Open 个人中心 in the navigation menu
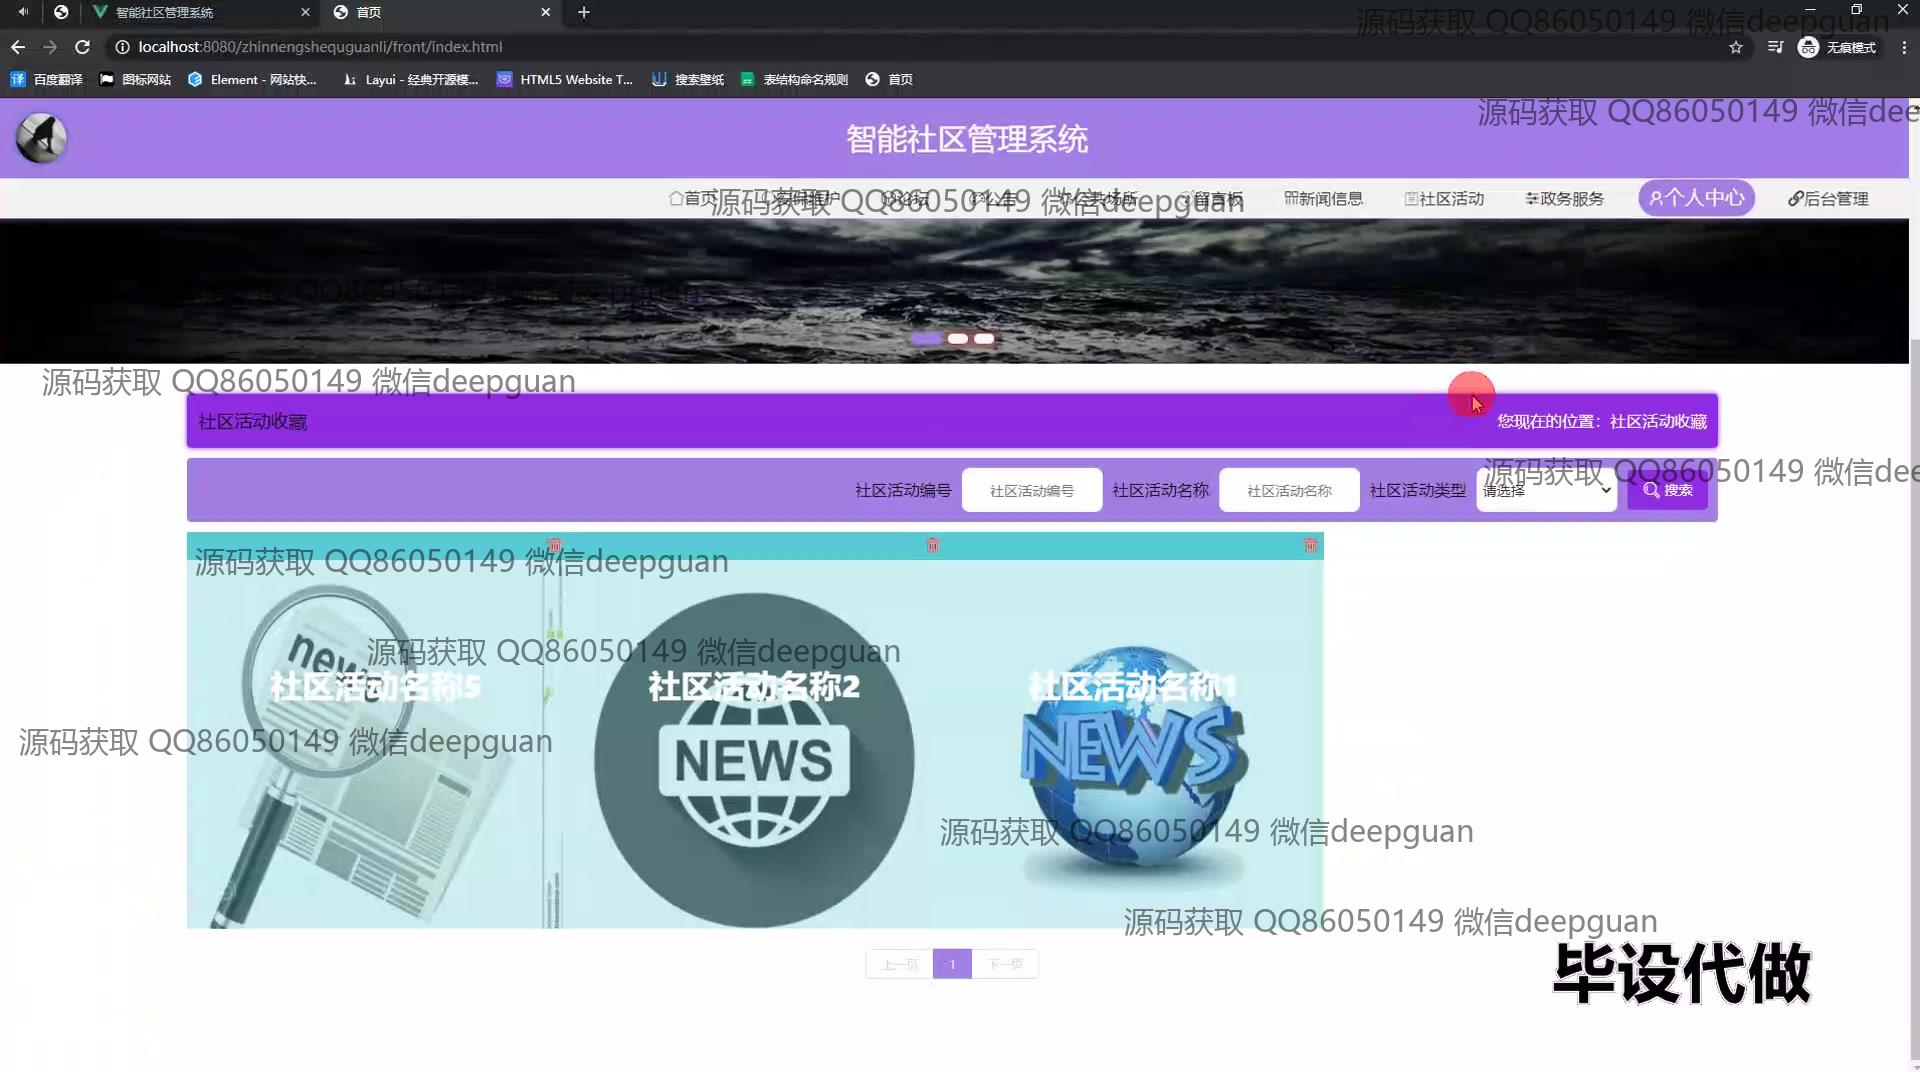 pyautogui.click(x=1697, y=198)
